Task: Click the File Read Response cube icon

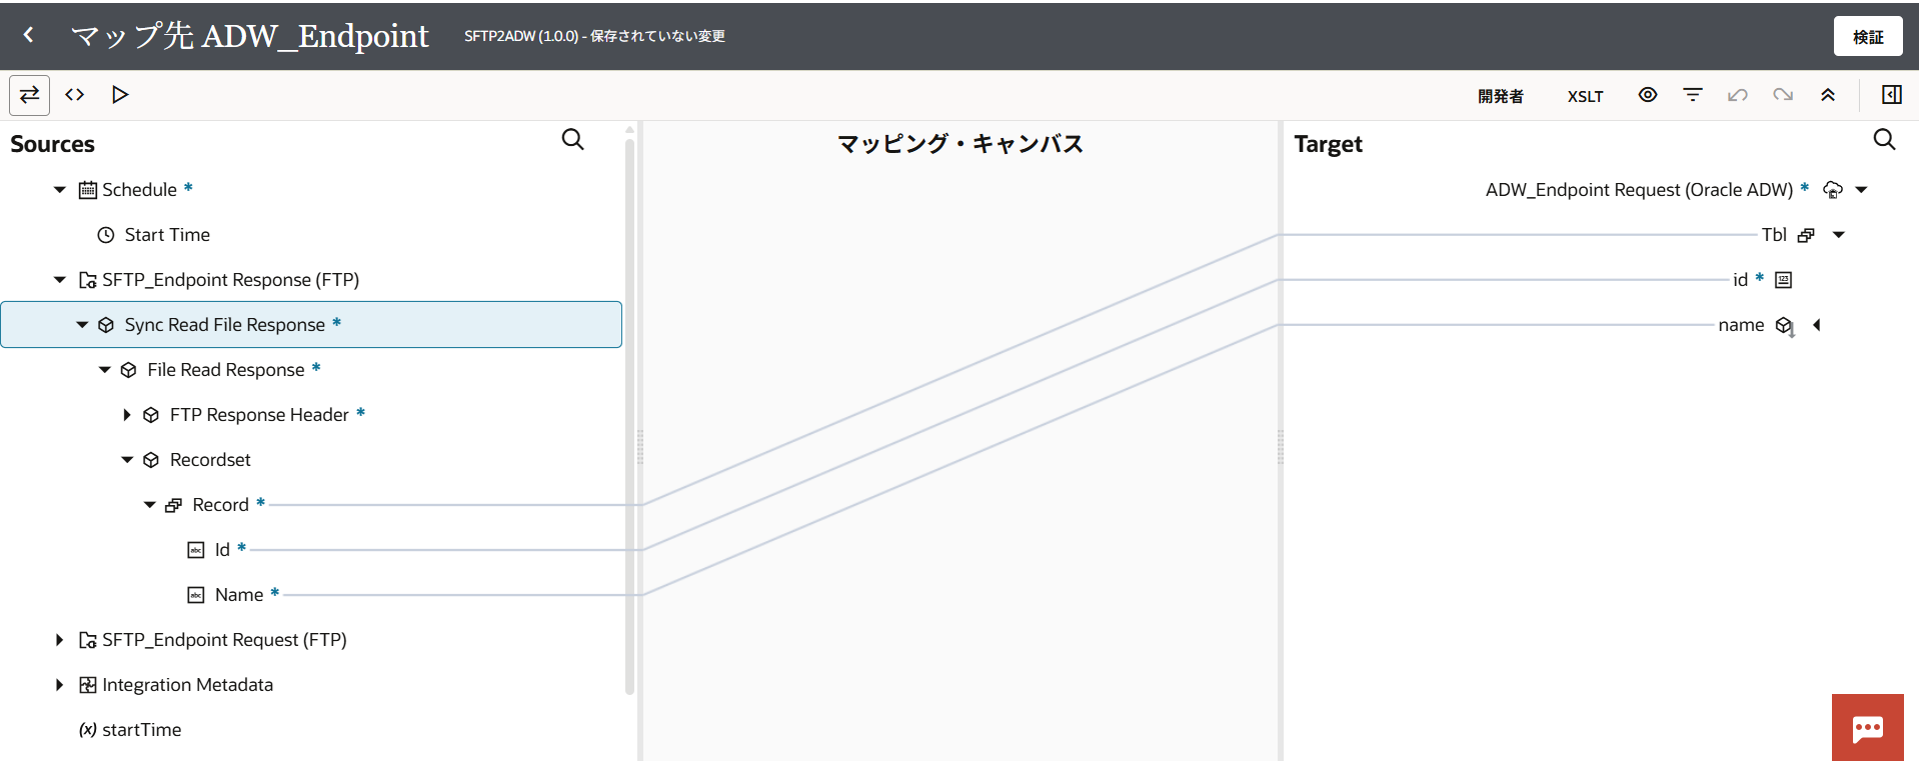Action: click(x=128, y=370)
